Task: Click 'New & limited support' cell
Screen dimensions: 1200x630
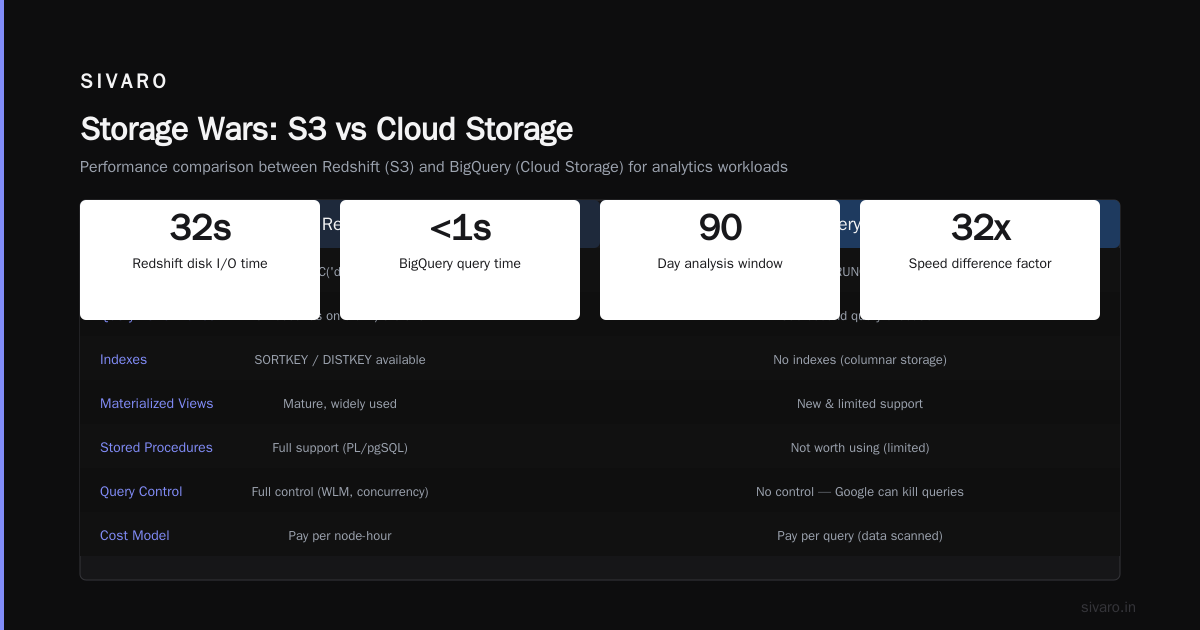Action: (860, 404)
